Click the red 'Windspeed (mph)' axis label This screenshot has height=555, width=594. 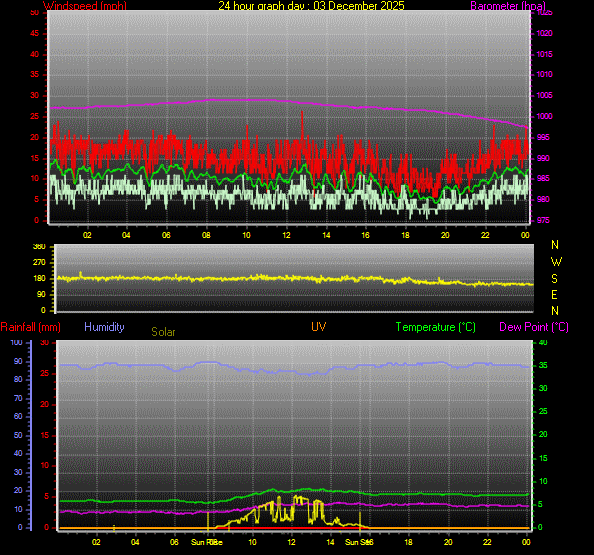[84, 6]
